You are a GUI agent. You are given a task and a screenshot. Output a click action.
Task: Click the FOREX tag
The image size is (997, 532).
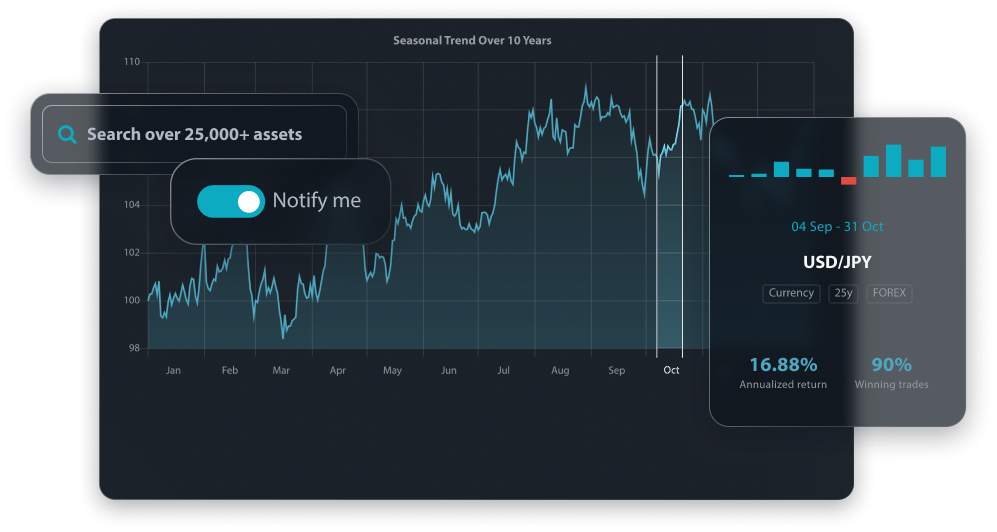[889, 294]
